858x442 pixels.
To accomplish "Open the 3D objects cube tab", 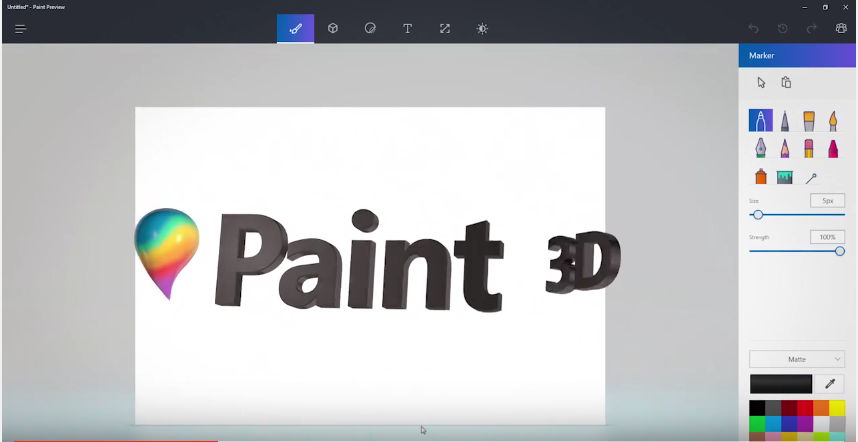I will 333,28.
